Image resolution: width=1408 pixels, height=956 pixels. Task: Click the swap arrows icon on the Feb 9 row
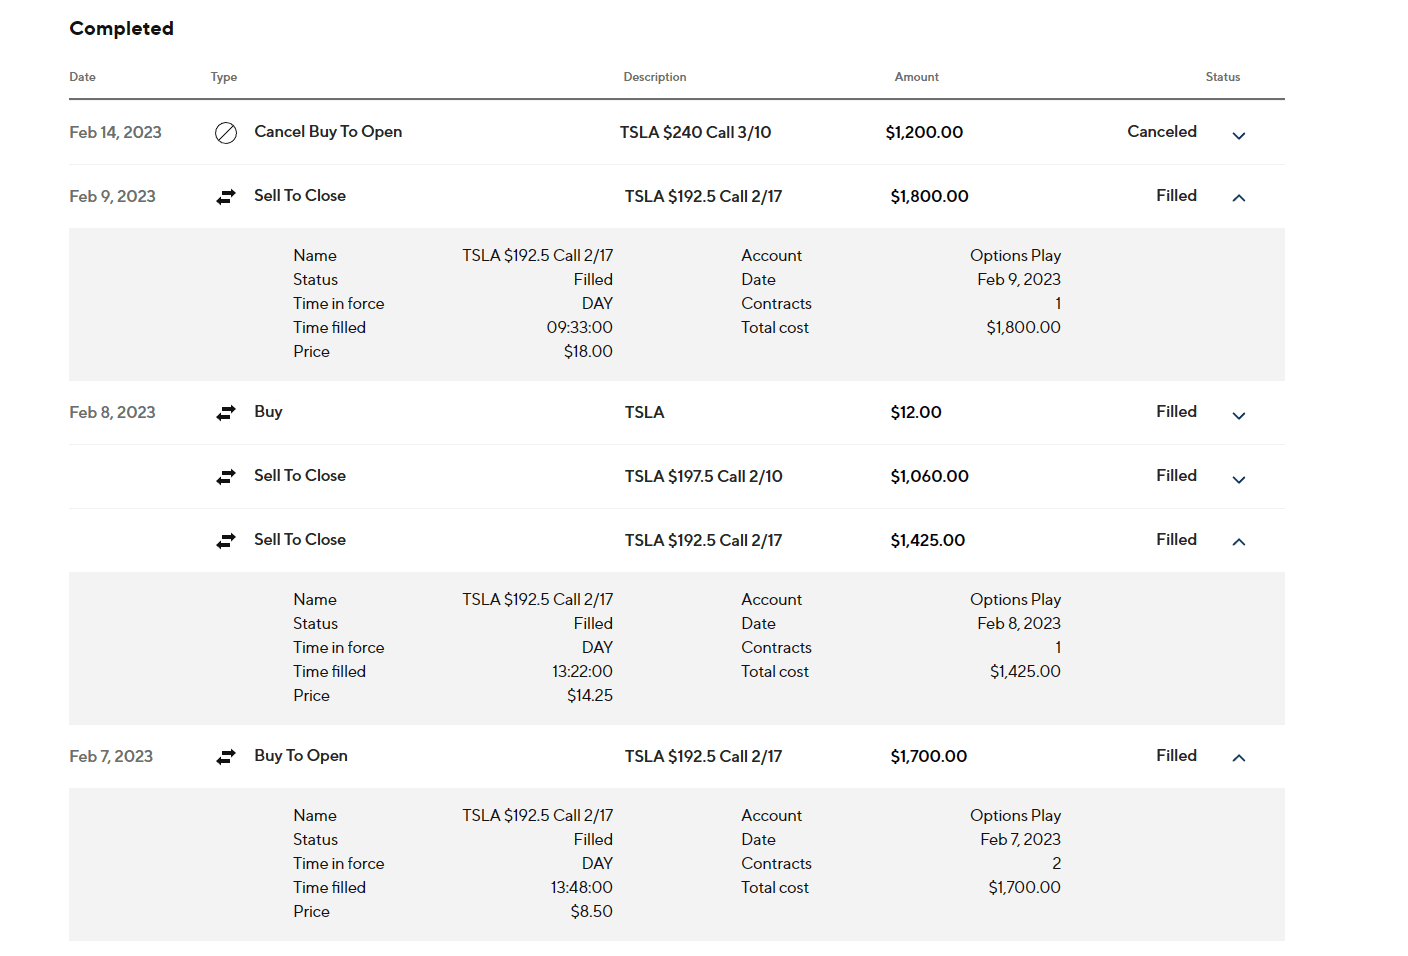226,197
